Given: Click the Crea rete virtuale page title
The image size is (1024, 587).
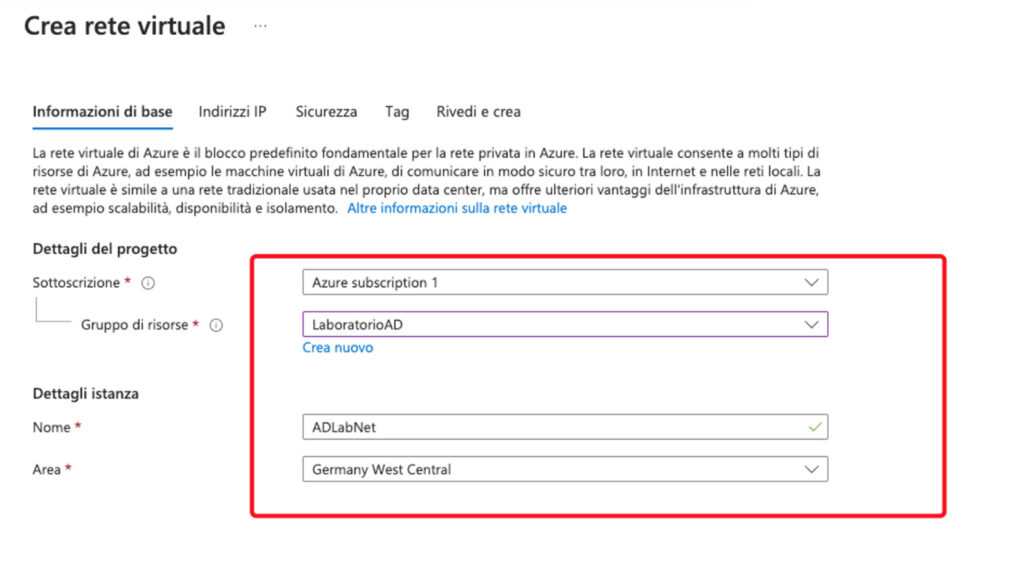Looking at the screenshot, I should tap(125, 27).
